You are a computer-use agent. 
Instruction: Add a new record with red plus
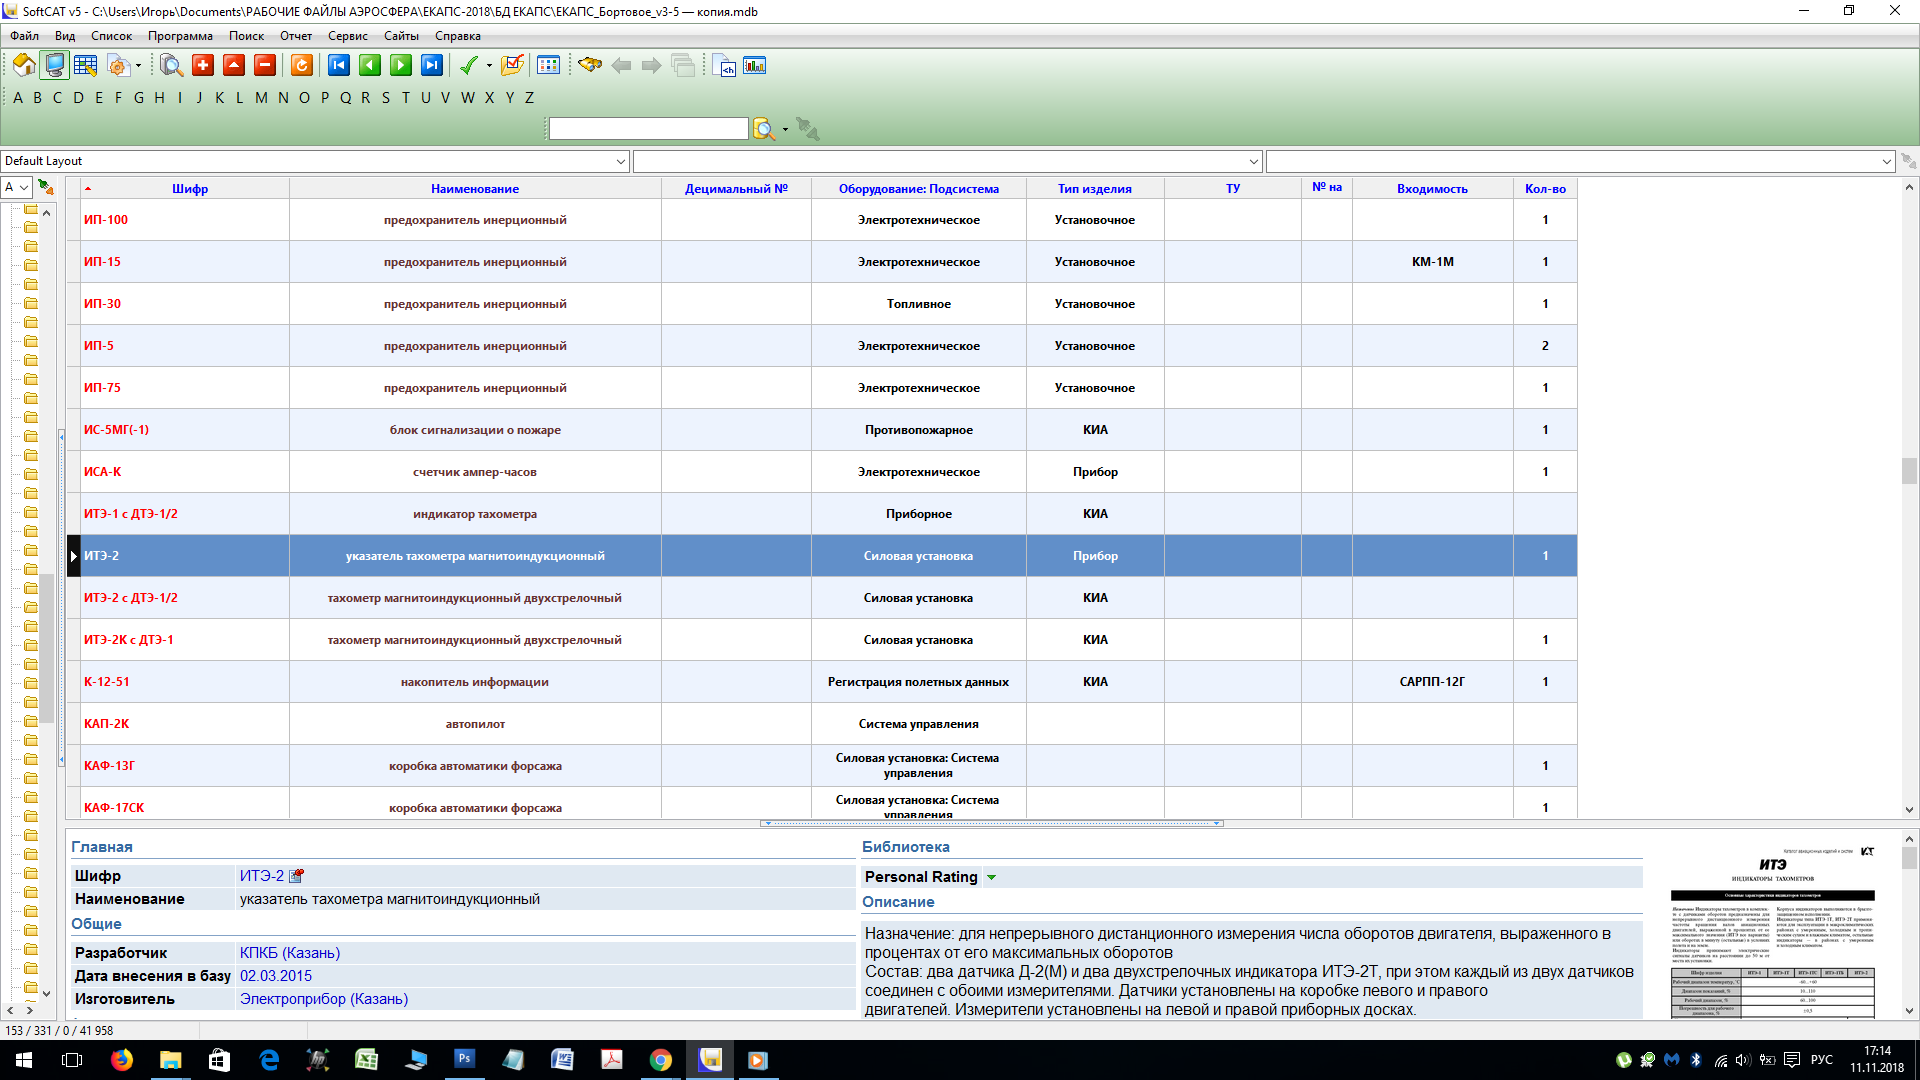click(x=203, y=66)
